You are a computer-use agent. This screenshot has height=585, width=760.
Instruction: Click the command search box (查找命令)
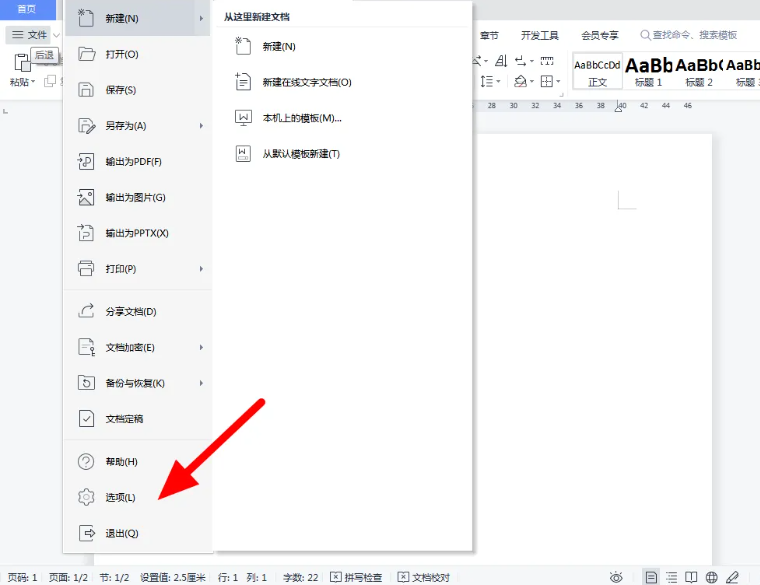pyautogui.click(x=694, y=35)
